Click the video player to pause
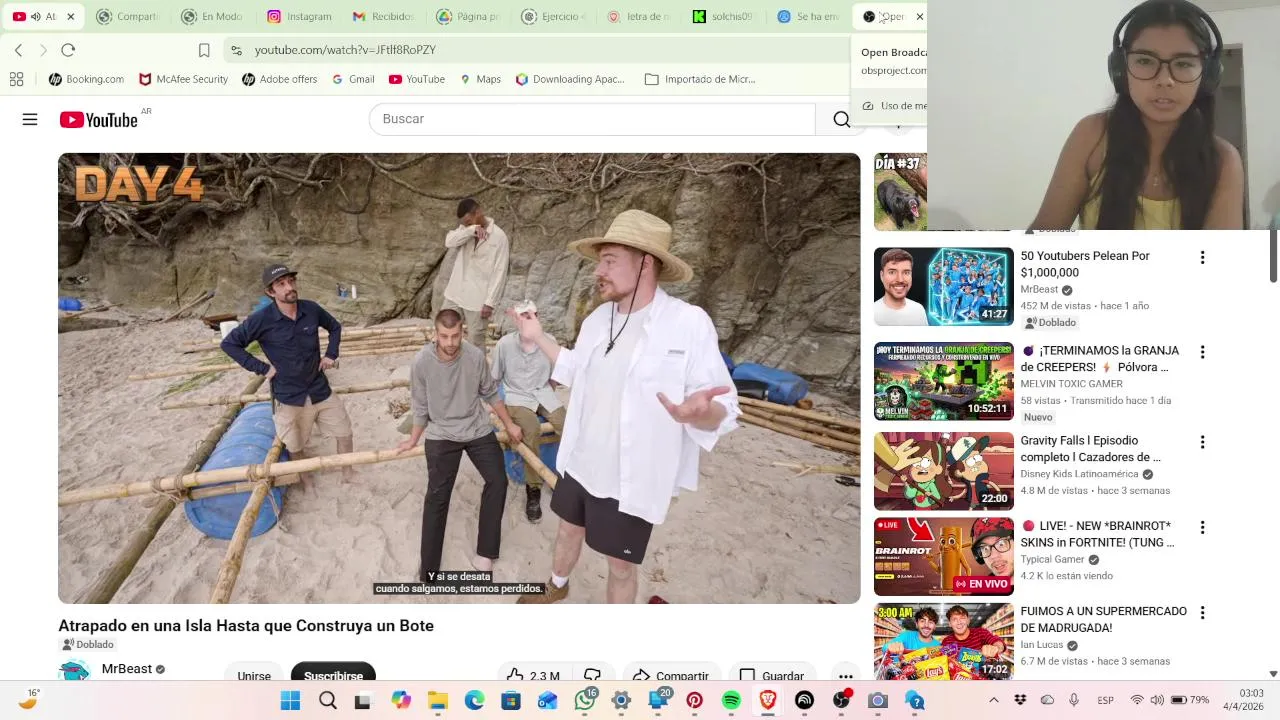Image resolution: width=1280 pixels, height=720 pixels. (459, 378)
